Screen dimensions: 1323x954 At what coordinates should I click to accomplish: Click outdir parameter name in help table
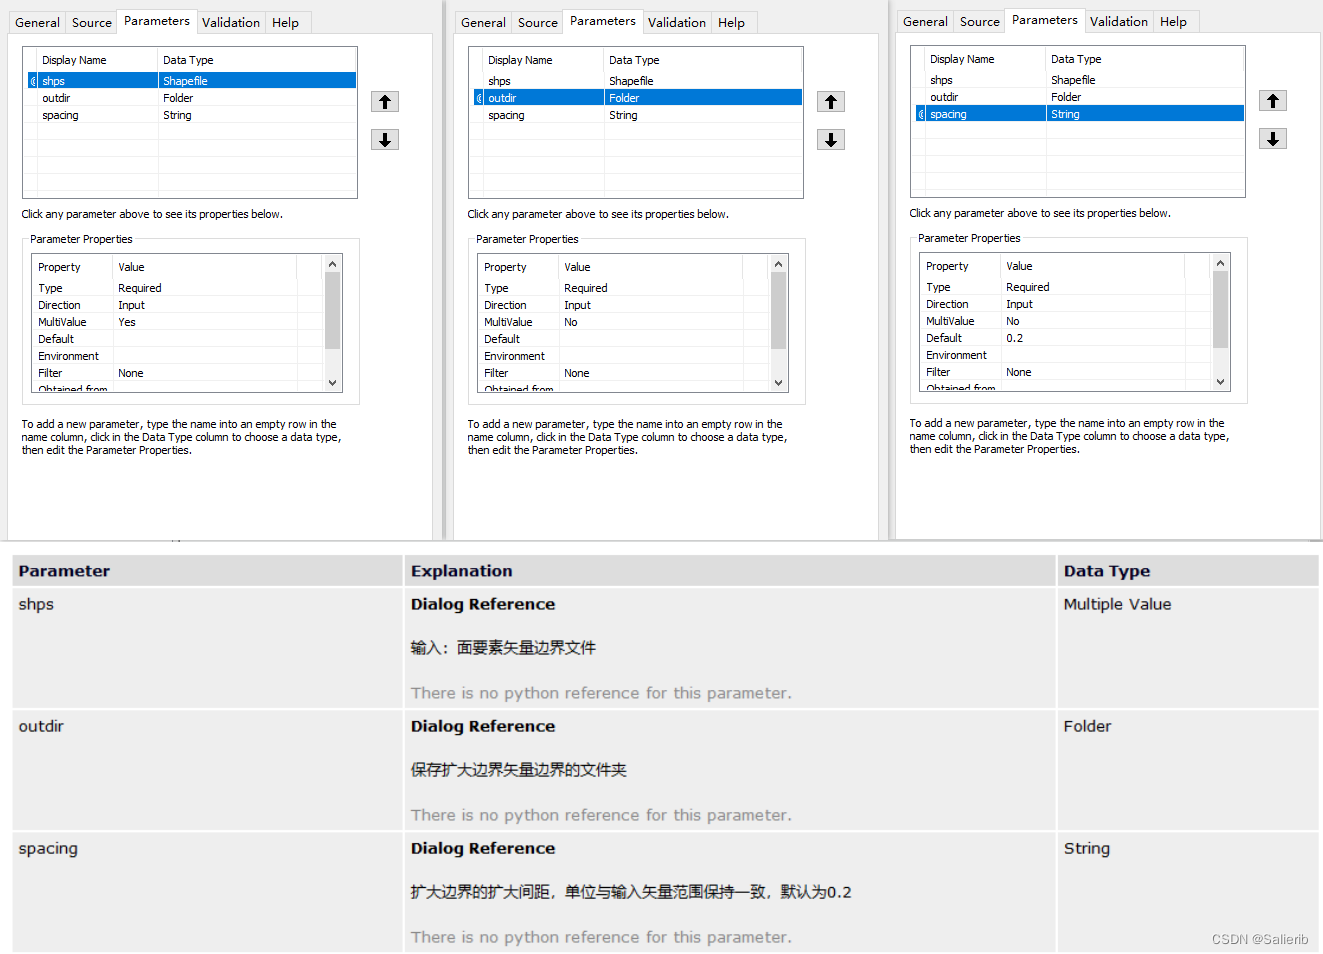click(41, 726)
